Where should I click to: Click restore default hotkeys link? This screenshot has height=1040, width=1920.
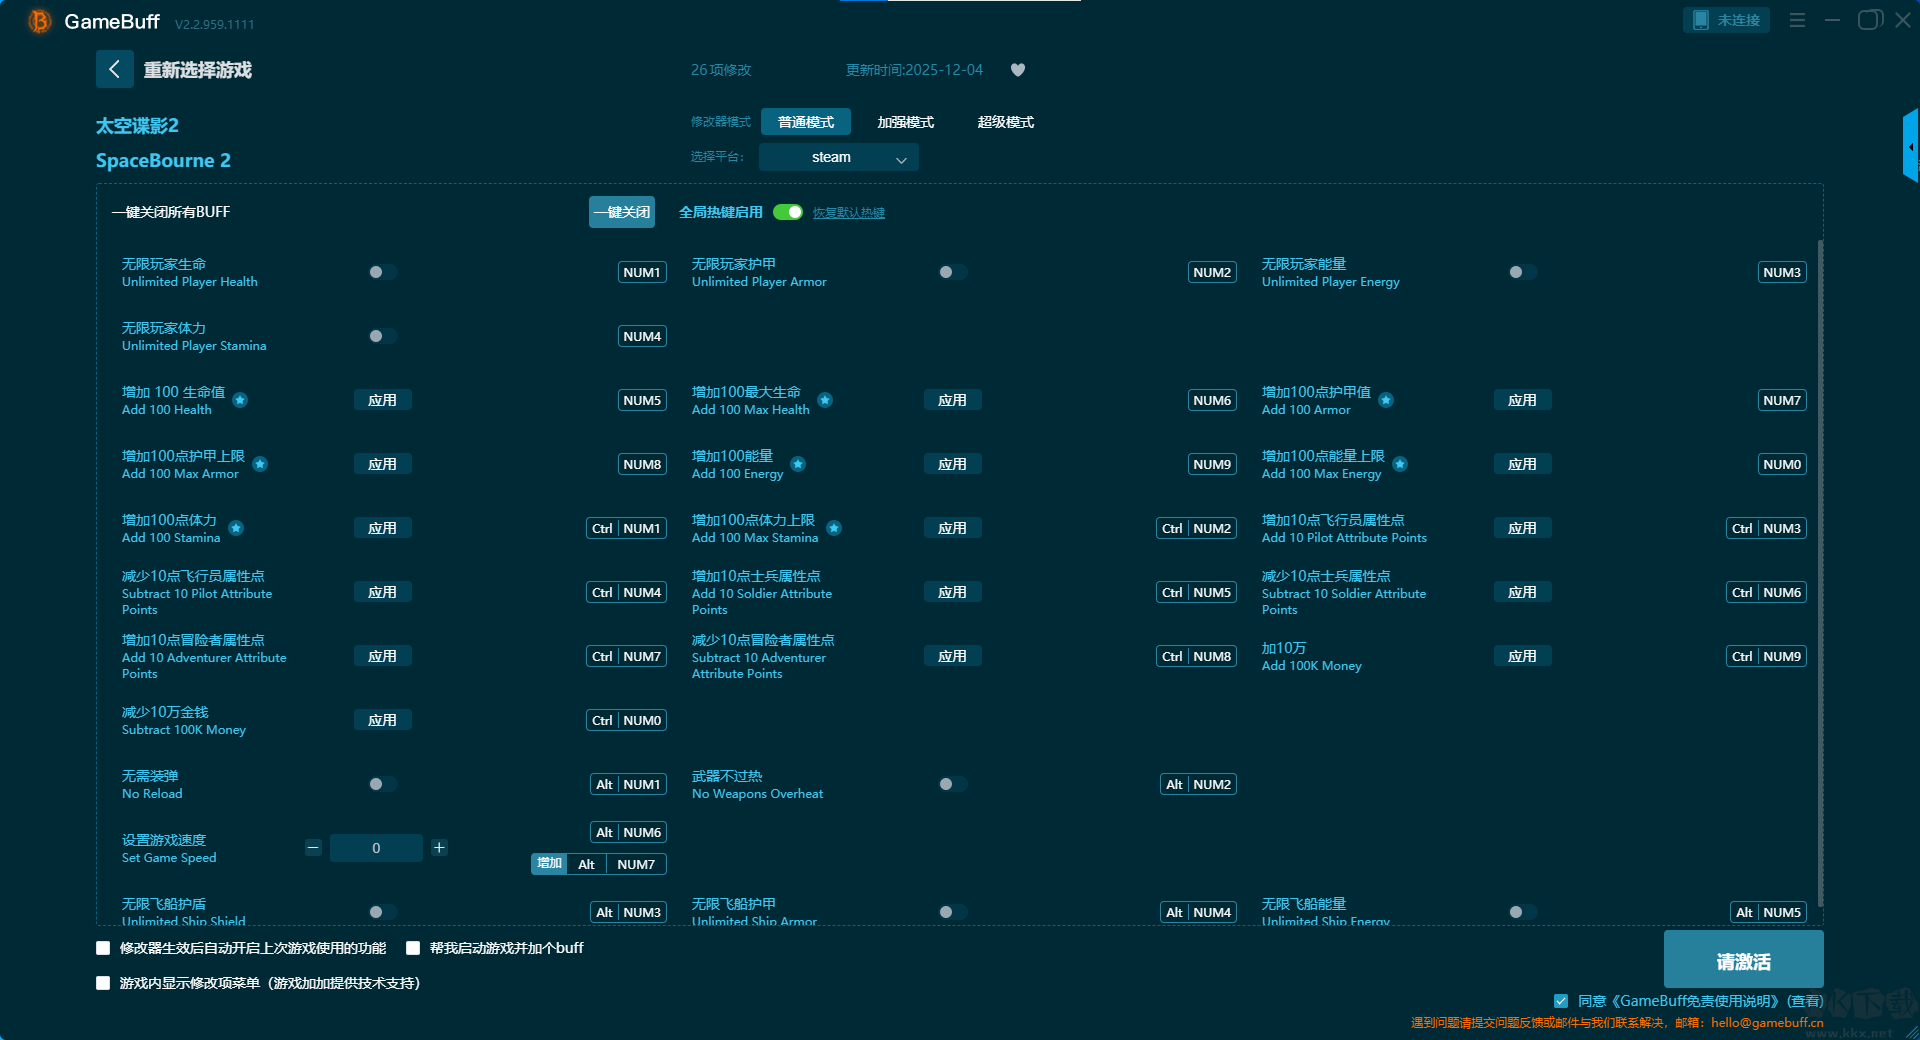pos(849,213)
